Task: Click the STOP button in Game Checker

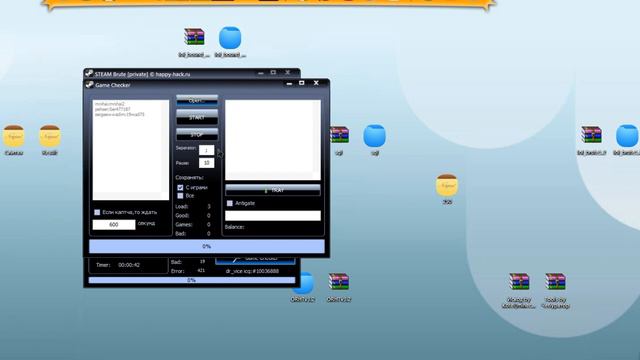Action: (197, 134)
